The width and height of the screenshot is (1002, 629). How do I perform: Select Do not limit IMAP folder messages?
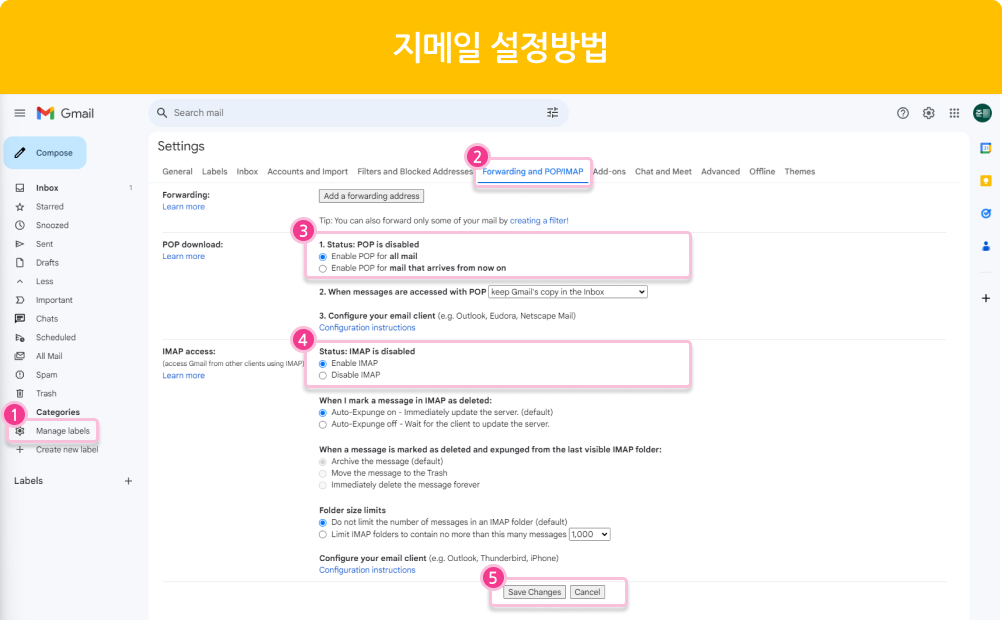click(x=323, y=523)
